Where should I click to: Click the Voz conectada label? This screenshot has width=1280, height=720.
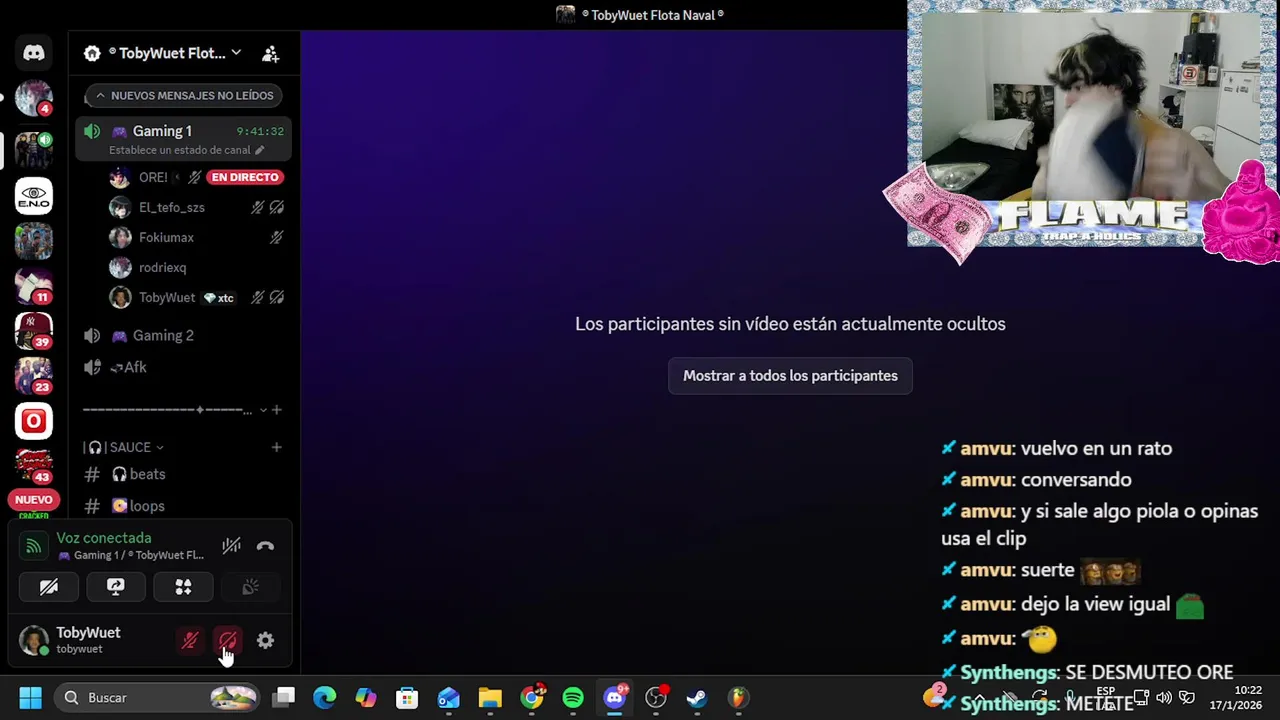coord(104,538)
